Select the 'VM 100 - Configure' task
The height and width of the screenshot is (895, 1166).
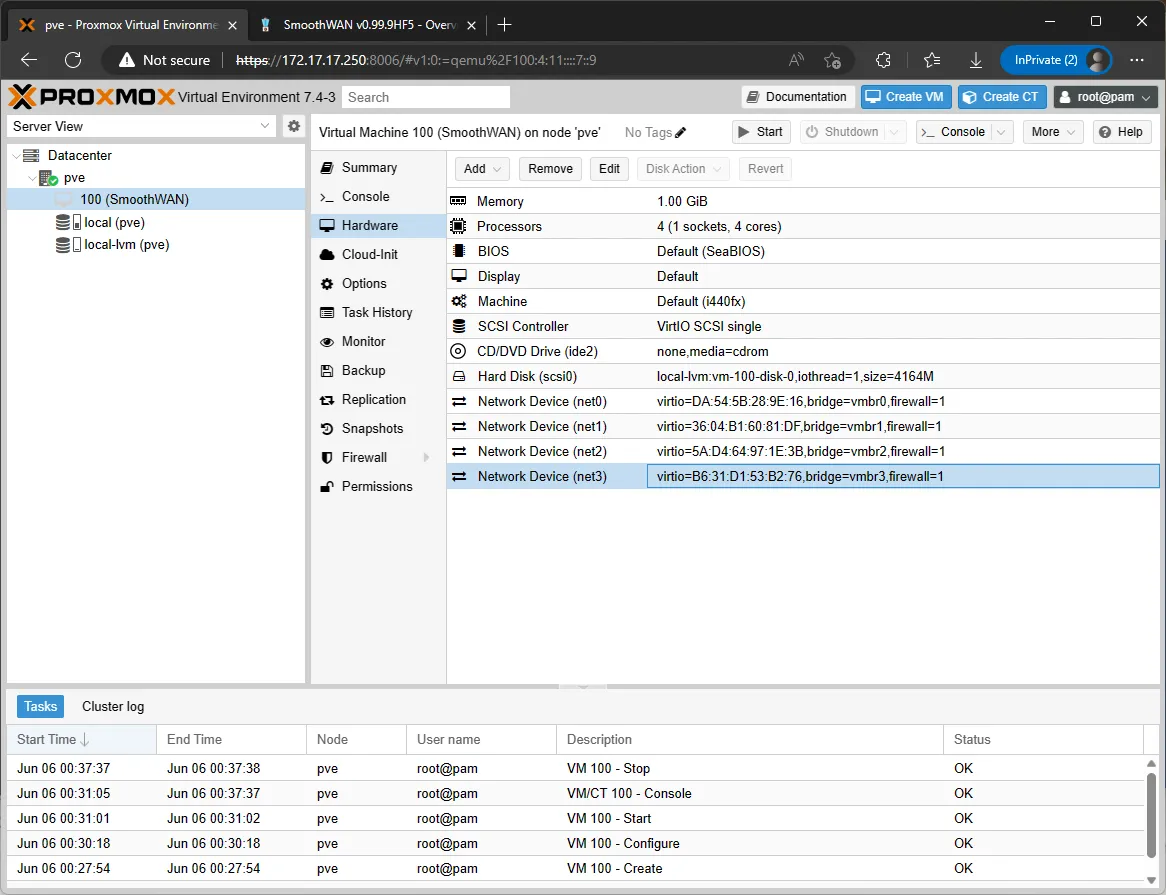pyautogui.click(x=576, y=844)
